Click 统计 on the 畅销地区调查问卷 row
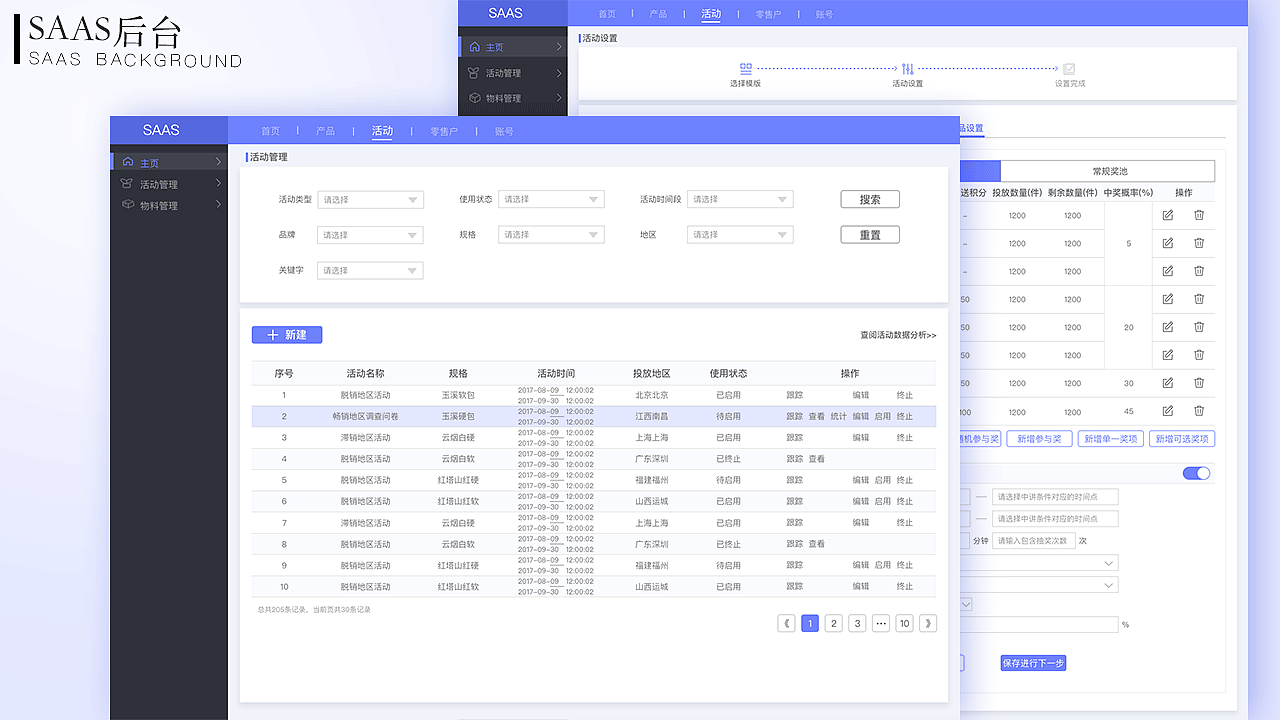 838,416
